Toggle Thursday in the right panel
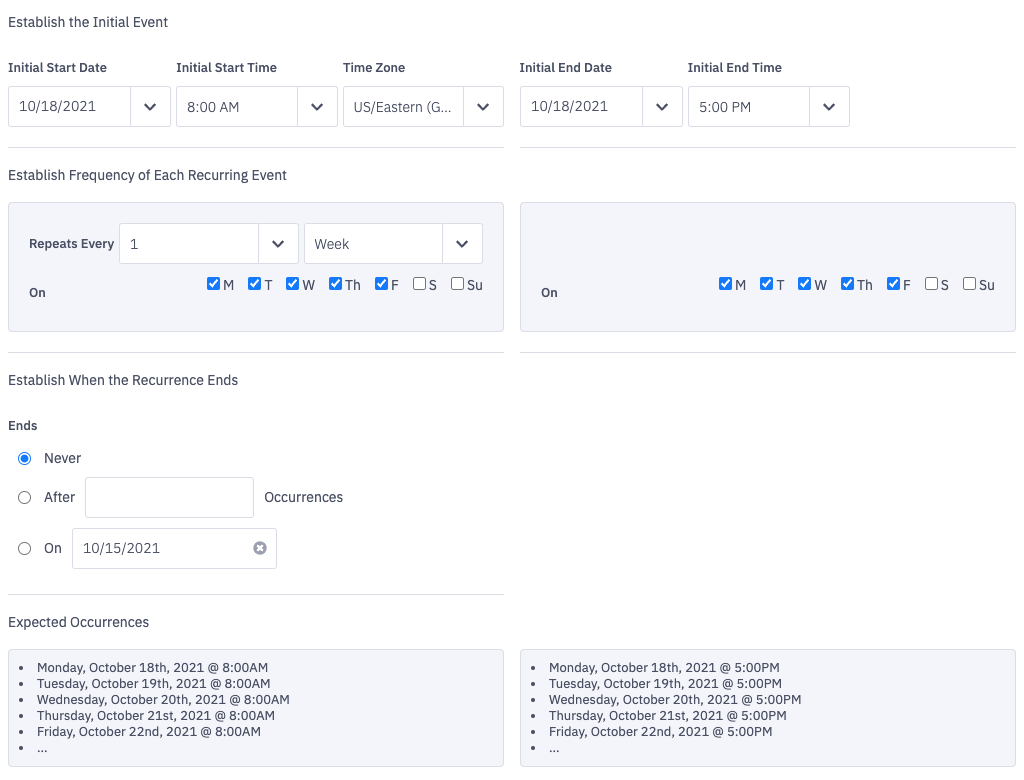 point(848,284)
